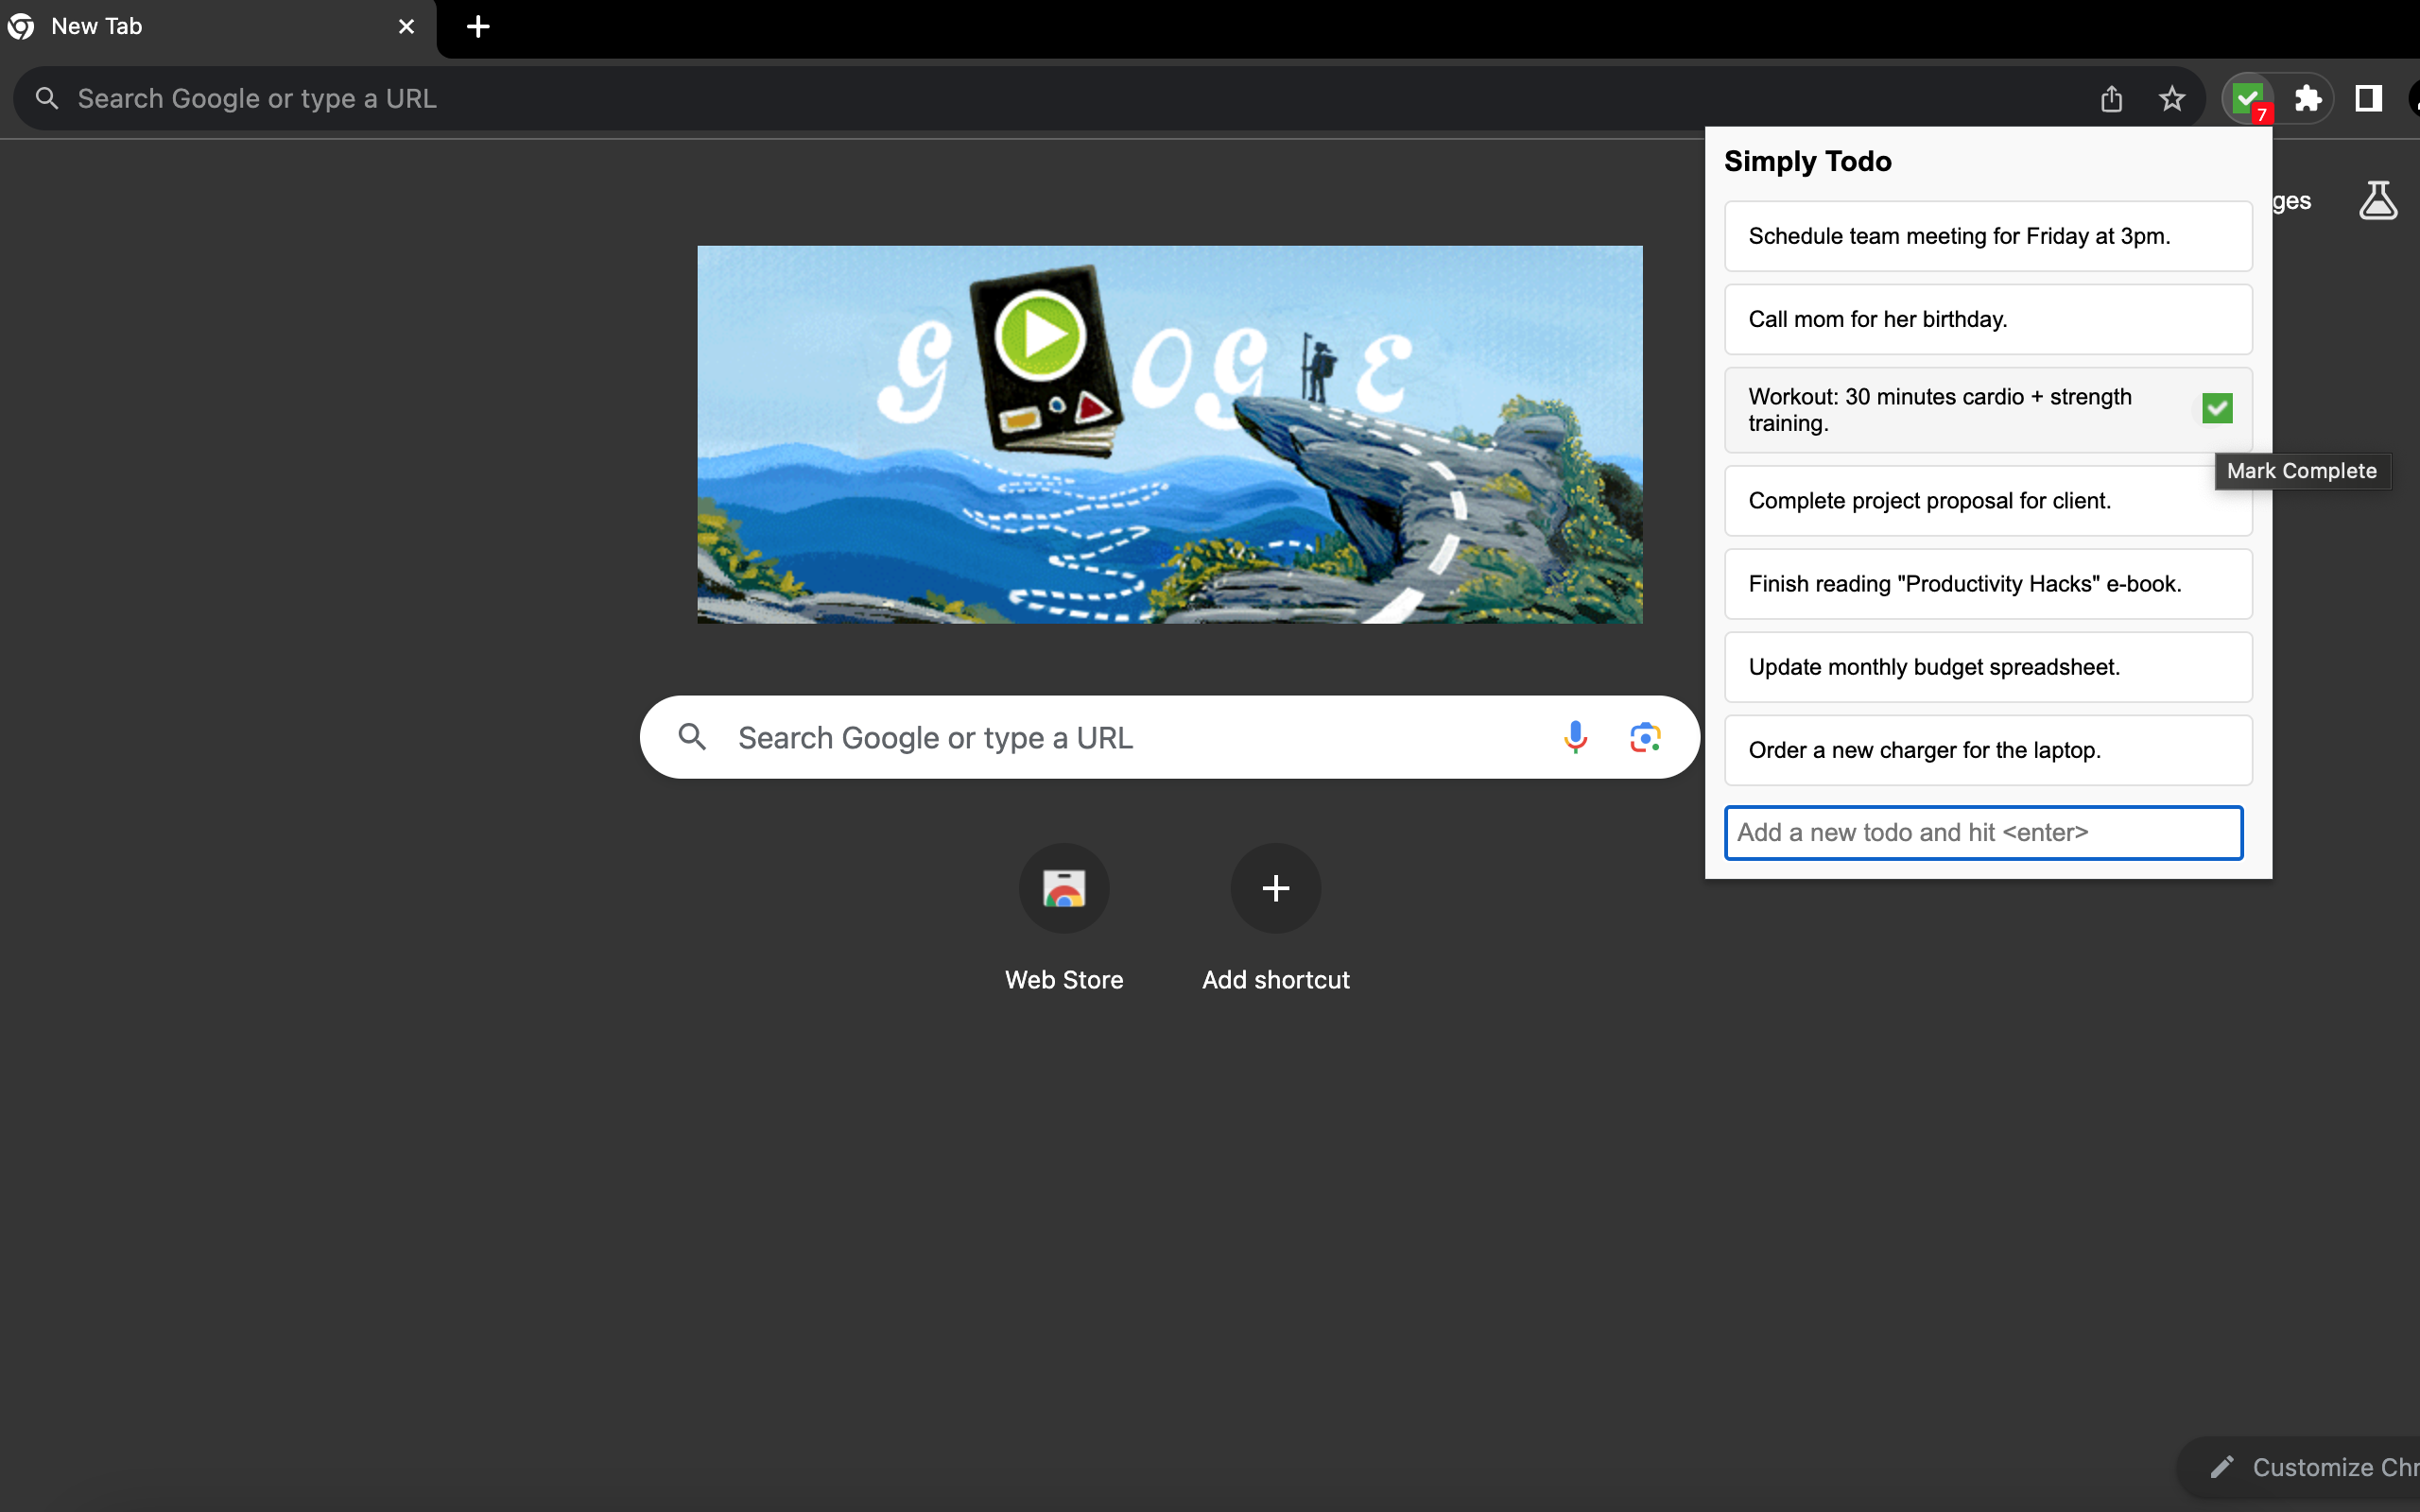The width and height of the screenshot is (2420, 1512).
Task: Start voice search with the microphone icon
Action: point(1575,737)
